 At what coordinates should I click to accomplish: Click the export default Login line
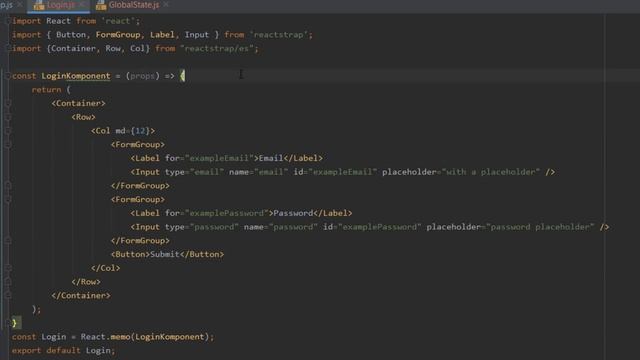(63, 351)
